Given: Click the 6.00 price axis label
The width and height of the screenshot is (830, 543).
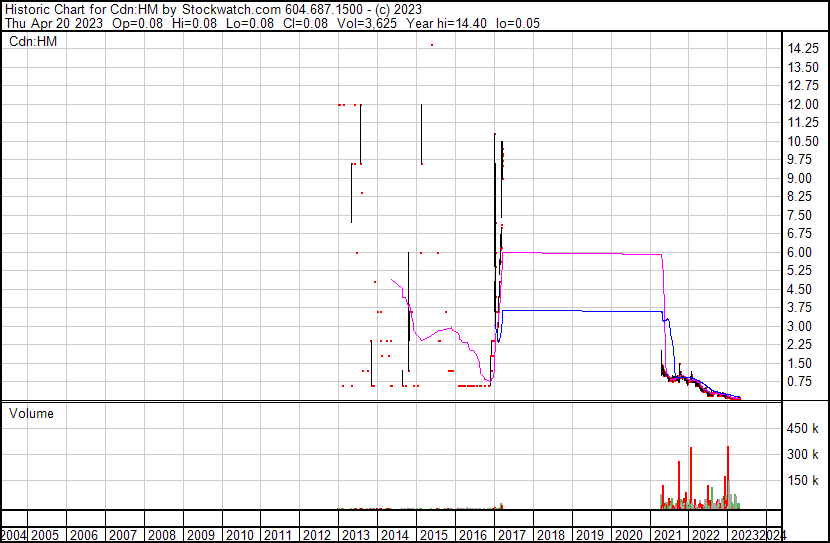Looking at the screenshot, I should pyautogui.click(x=801, y=252).
